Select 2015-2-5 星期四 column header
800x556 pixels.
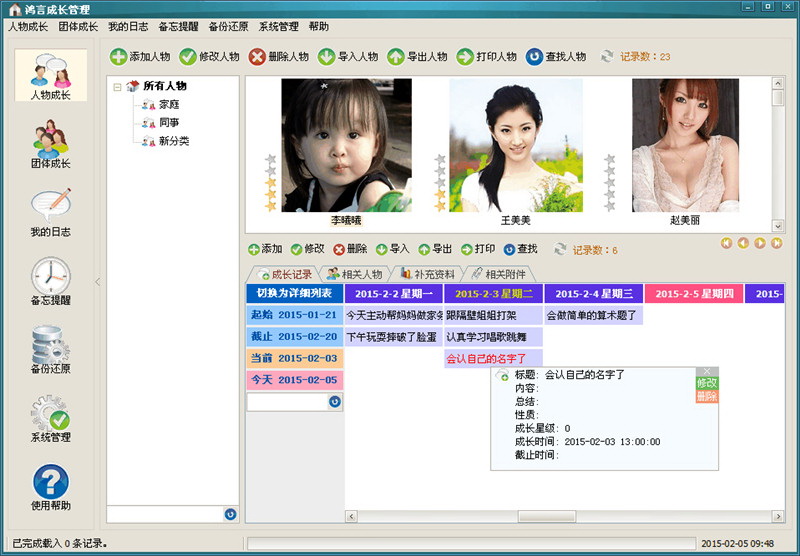pos(694,293)
